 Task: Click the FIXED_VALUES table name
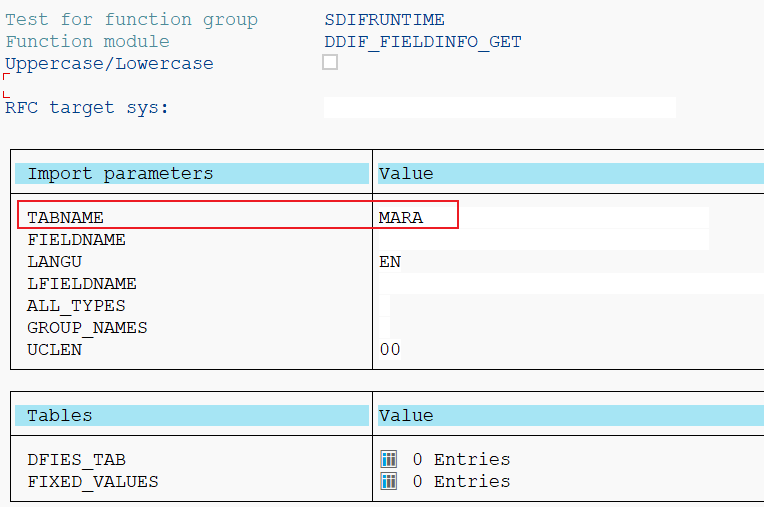(93, 482)
